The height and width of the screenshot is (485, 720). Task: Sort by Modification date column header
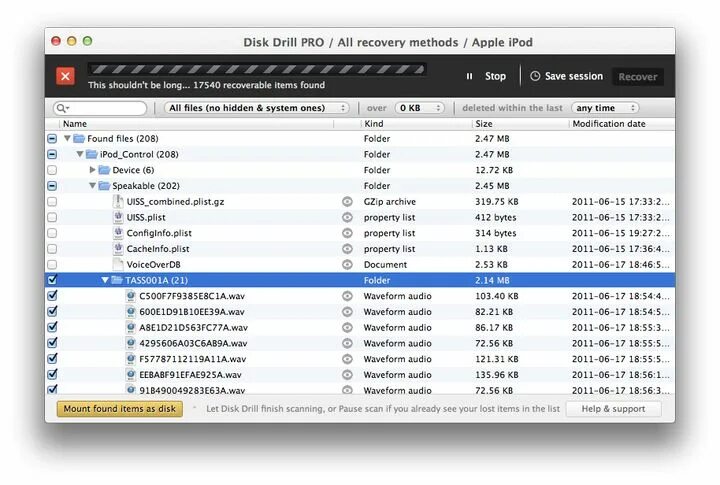609,124
